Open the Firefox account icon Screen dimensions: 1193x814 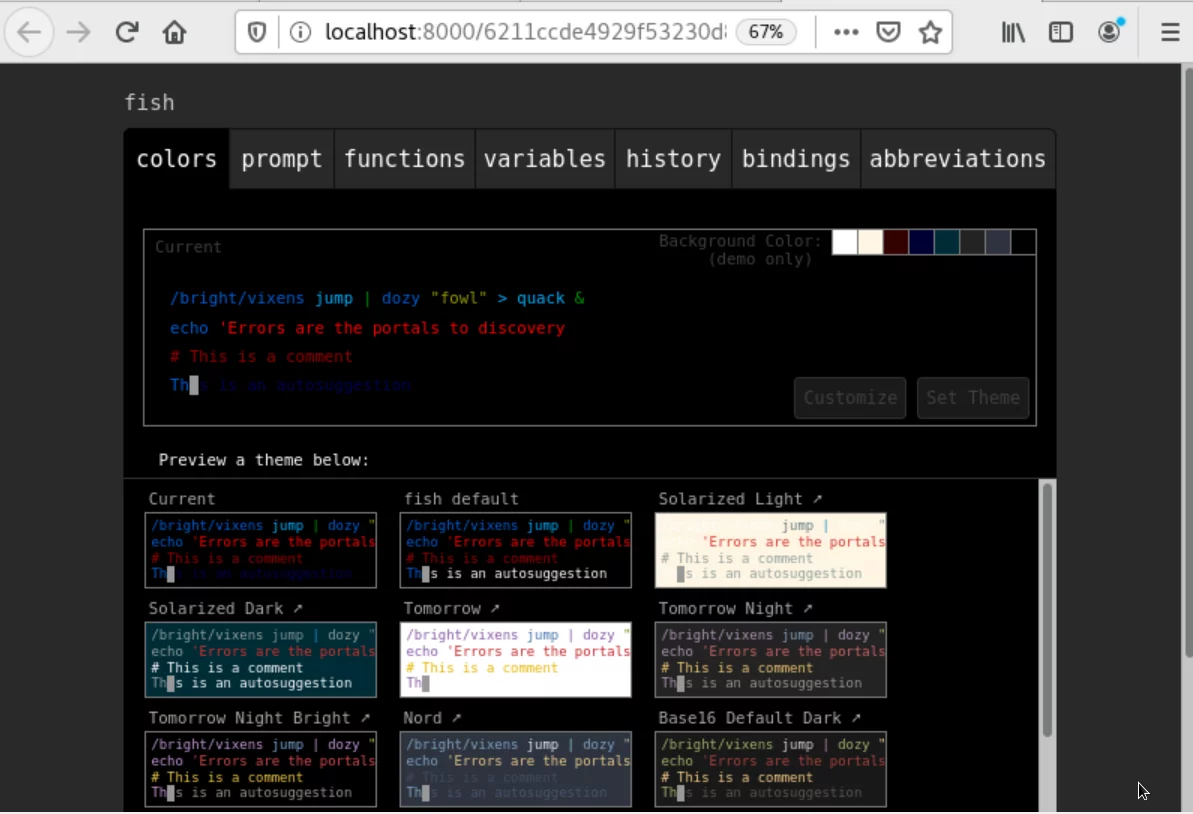click(x=1109, y=32)
